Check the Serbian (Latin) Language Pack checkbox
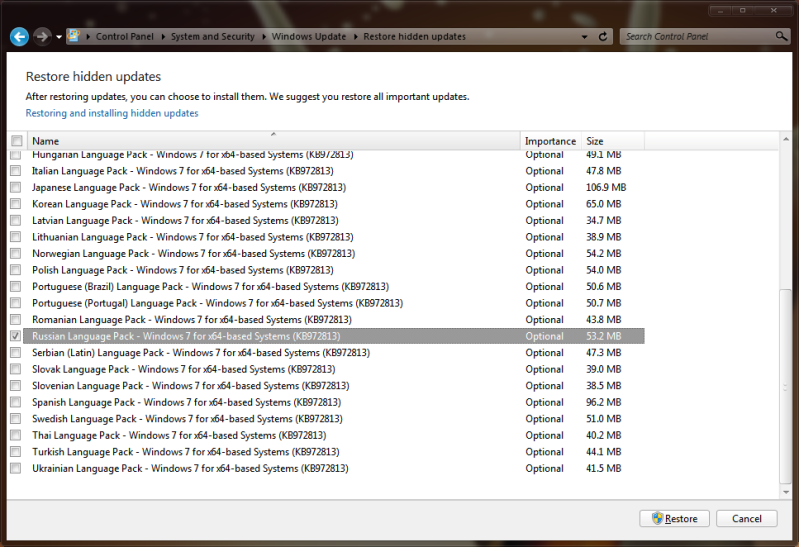Image resolution: width=799 pixels, height=547 pixels. pos(16,352)
